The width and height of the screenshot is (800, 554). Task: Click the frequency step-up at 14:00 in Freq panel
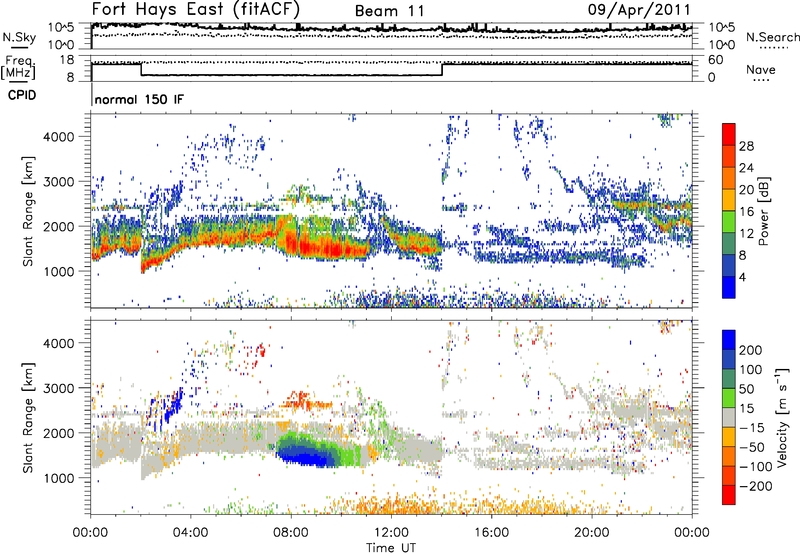pyautogui.click(x=442, y=69)
